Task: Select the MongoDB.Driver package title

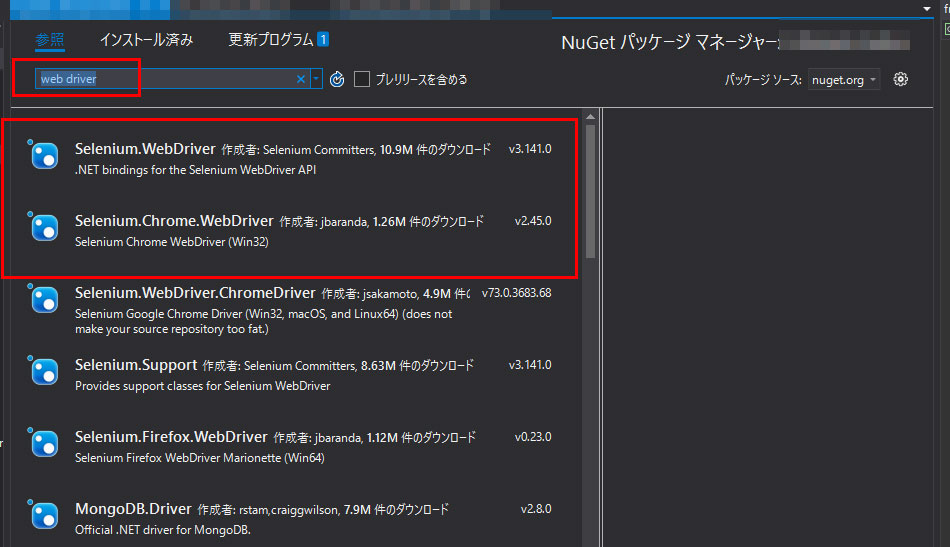Action: tap(132, 509)
